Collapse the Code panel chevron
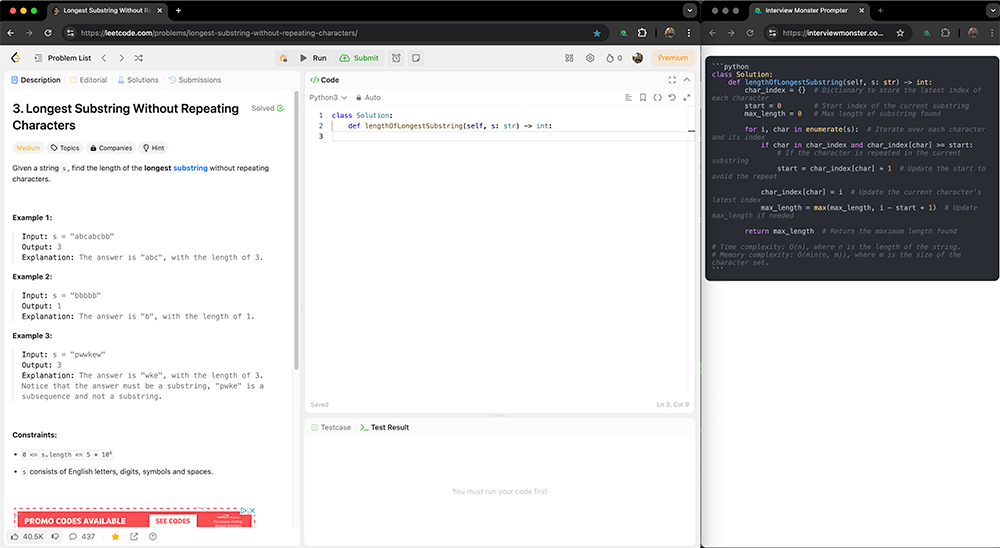 pyautogui.click(x=686, y=80)
